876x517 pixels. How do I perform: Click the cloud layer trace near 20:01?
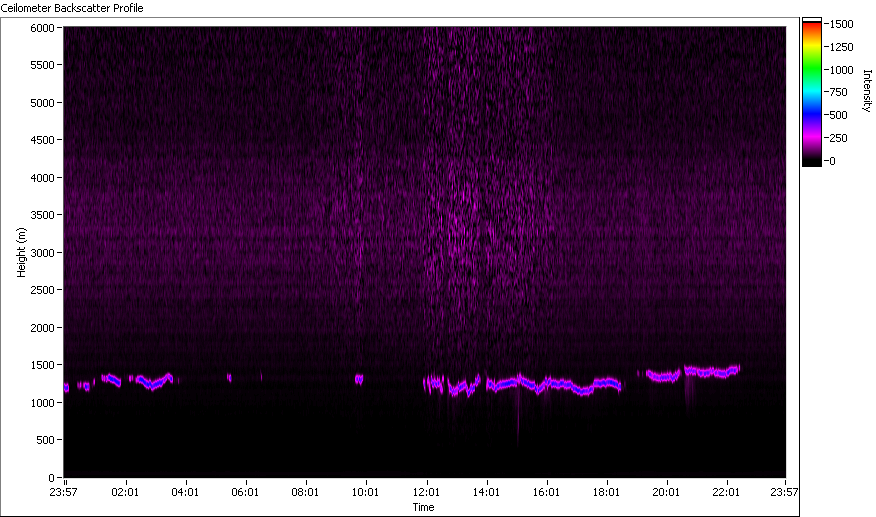coord(664,376)
